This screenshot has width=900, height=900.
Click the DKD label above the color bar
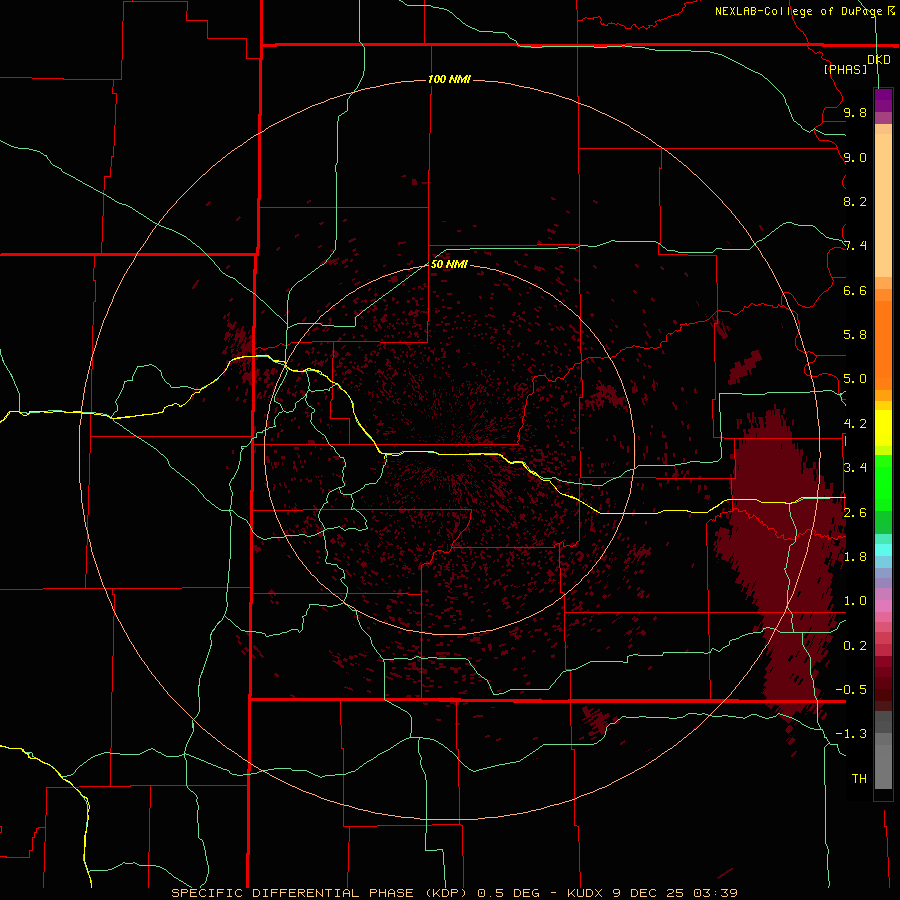click(x=879, y=59)
